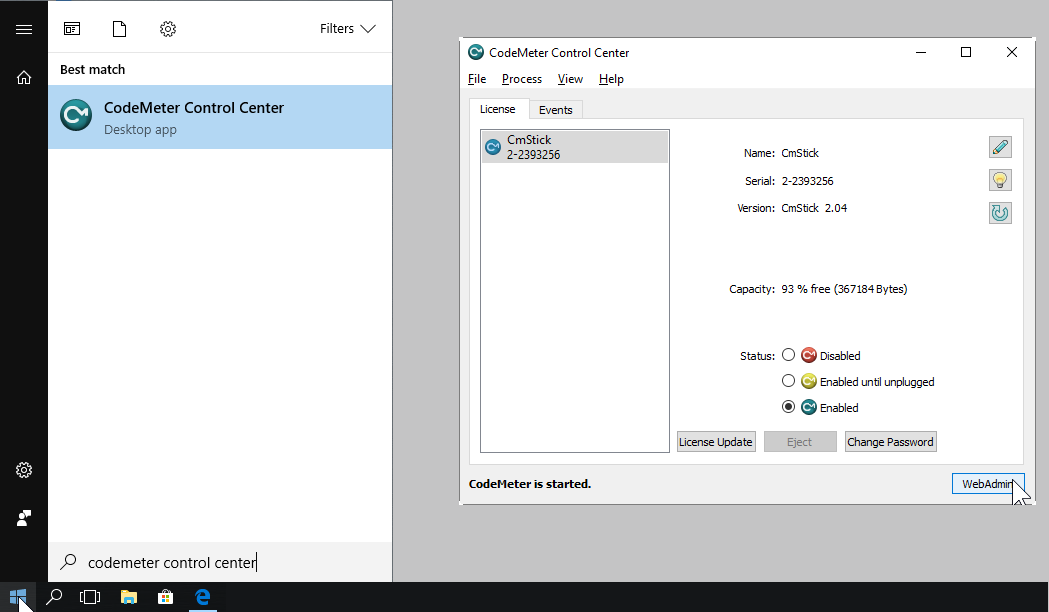Open the File Explorer taskbar icon
The height and width of the screenshot is (612, 1049).
click(x=128, y=597)
